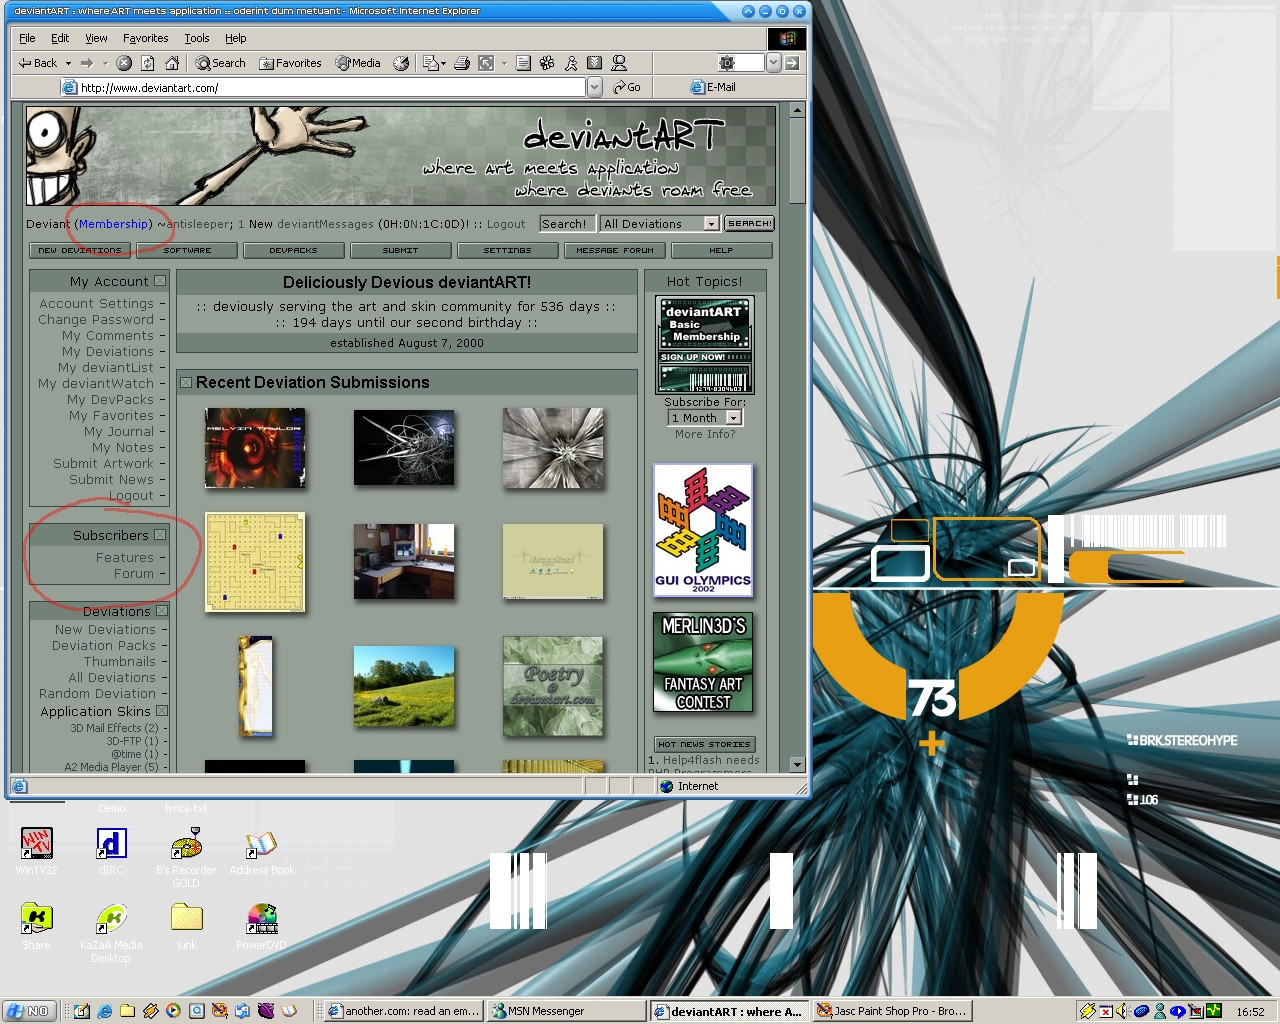Open WinTV32 desktop icon
Image resolution: width=1280 pixels, height=1024 pixels.
37,852
